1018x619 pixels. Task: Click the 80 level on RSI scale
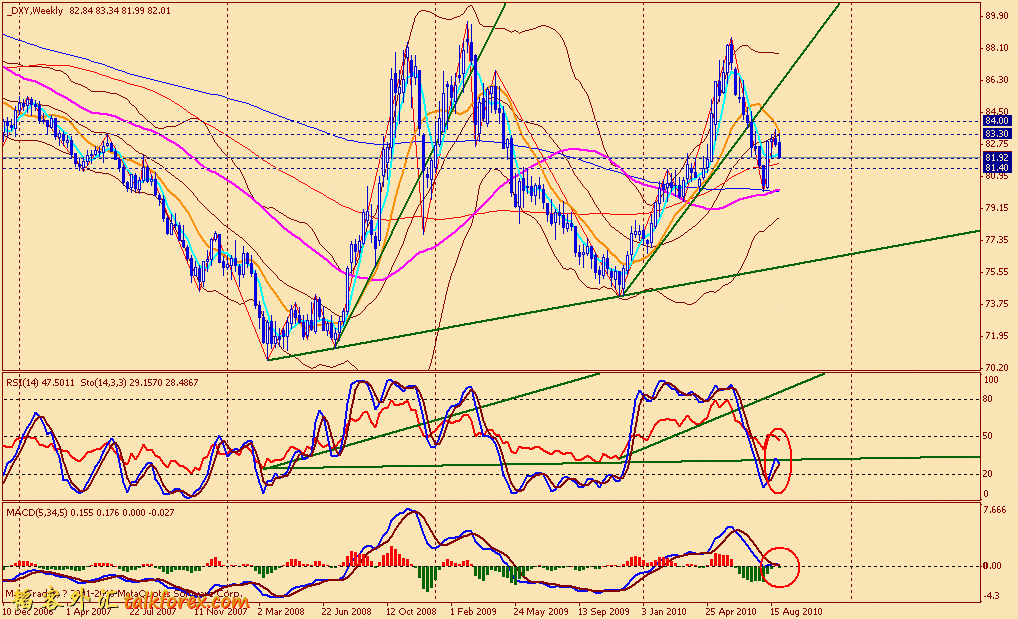coord(988,399)
